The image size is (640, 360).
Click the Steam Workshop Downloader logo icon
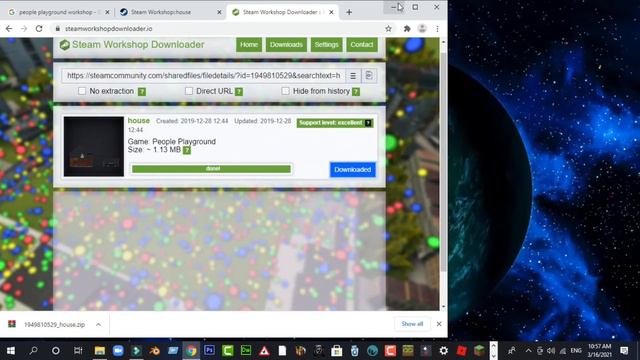point(64,45)
